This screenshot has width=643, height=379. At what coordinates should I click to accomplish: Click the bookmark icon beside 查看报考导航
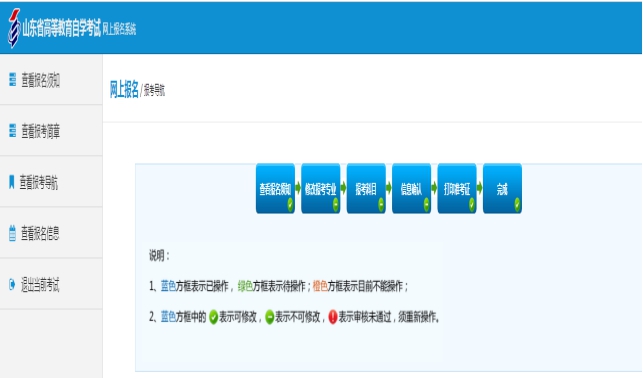coord(11,182)
